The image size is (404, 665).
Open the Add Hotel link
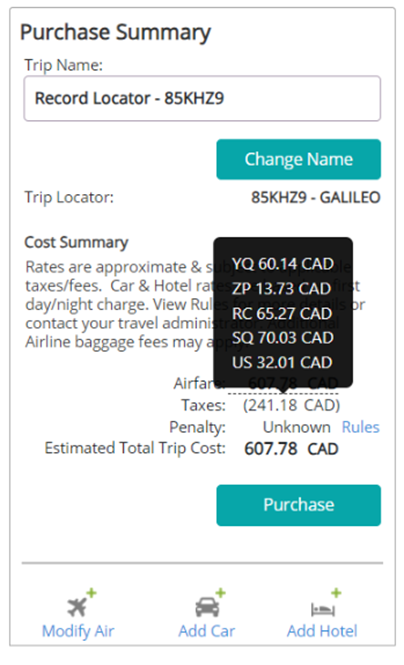[x=322, y=631]
